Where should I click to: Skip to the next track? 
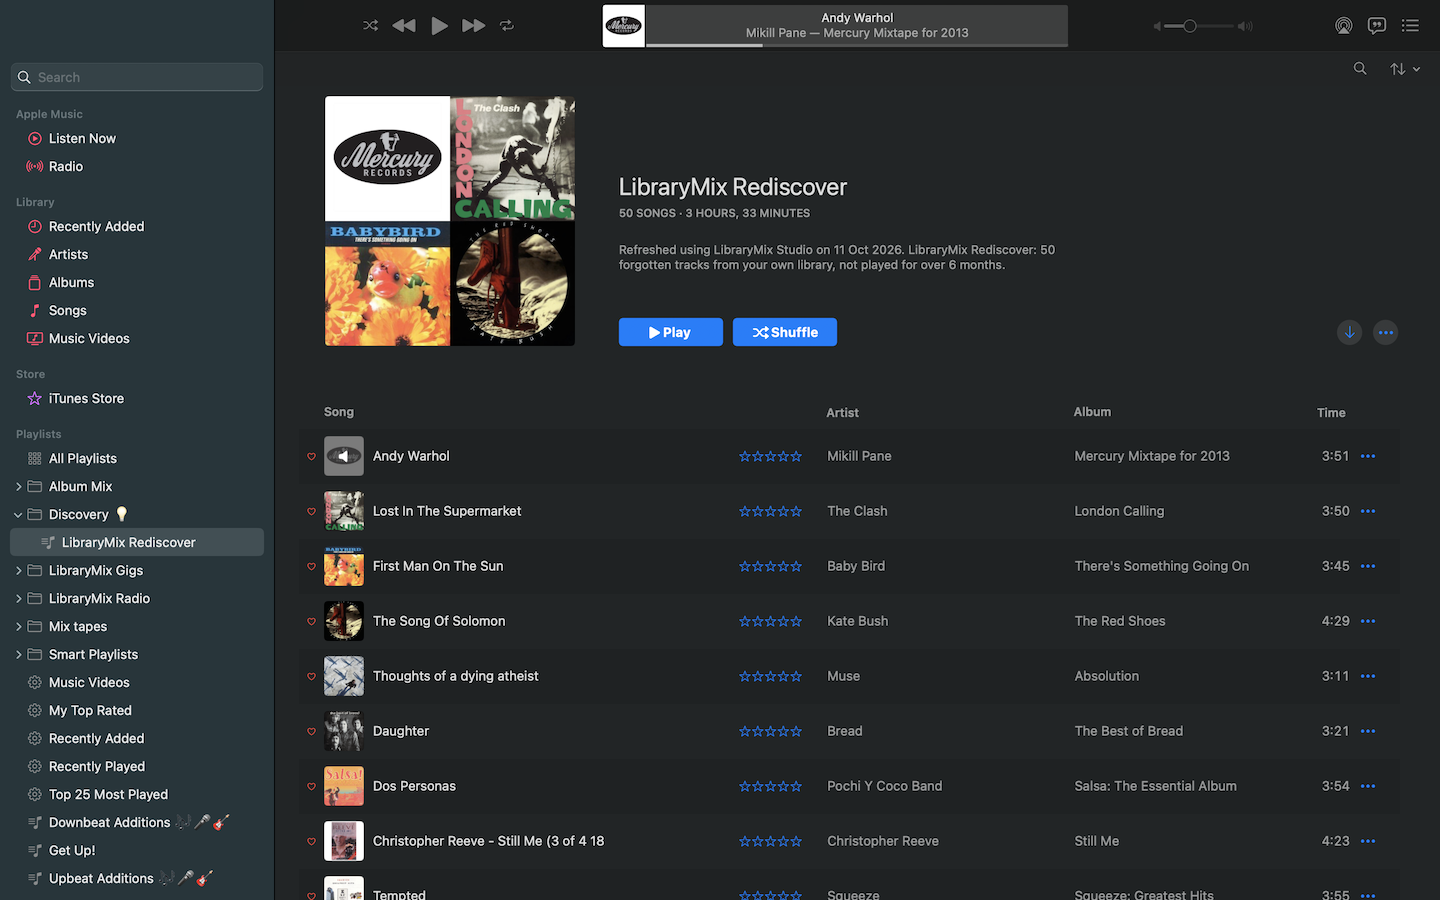[x=474, y=26]
